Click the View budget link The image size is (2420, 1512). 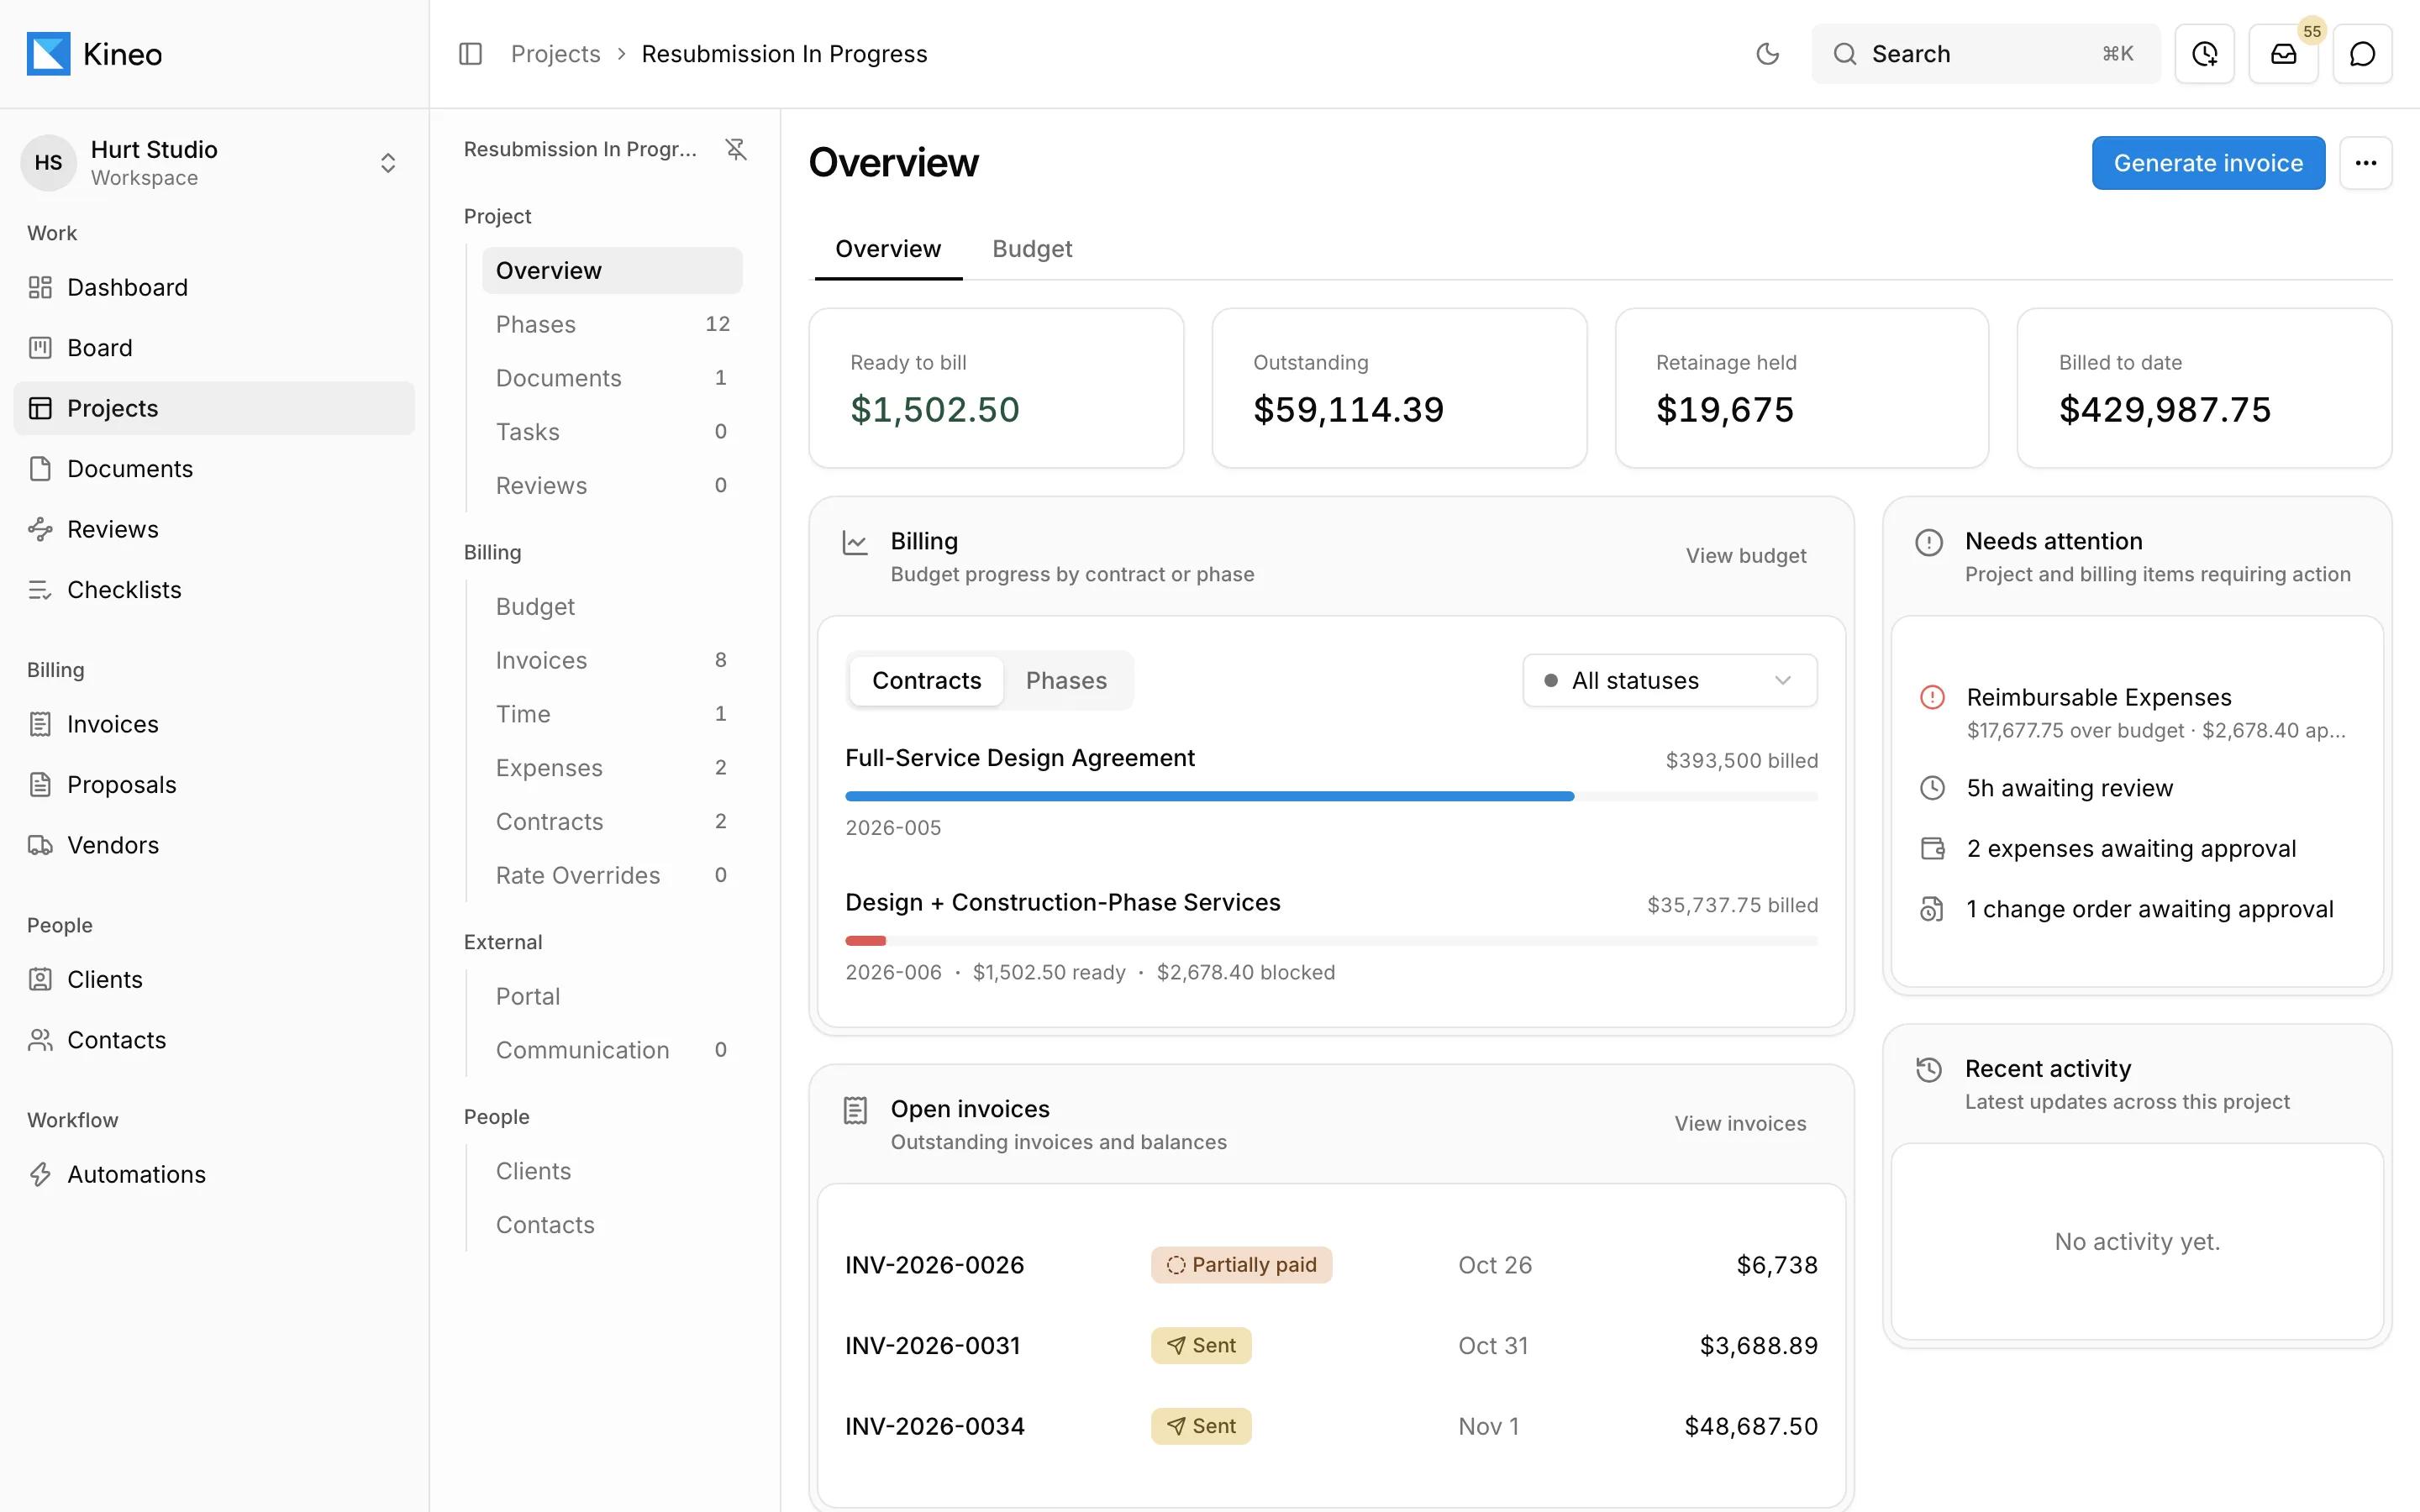tap(1746, 556)
